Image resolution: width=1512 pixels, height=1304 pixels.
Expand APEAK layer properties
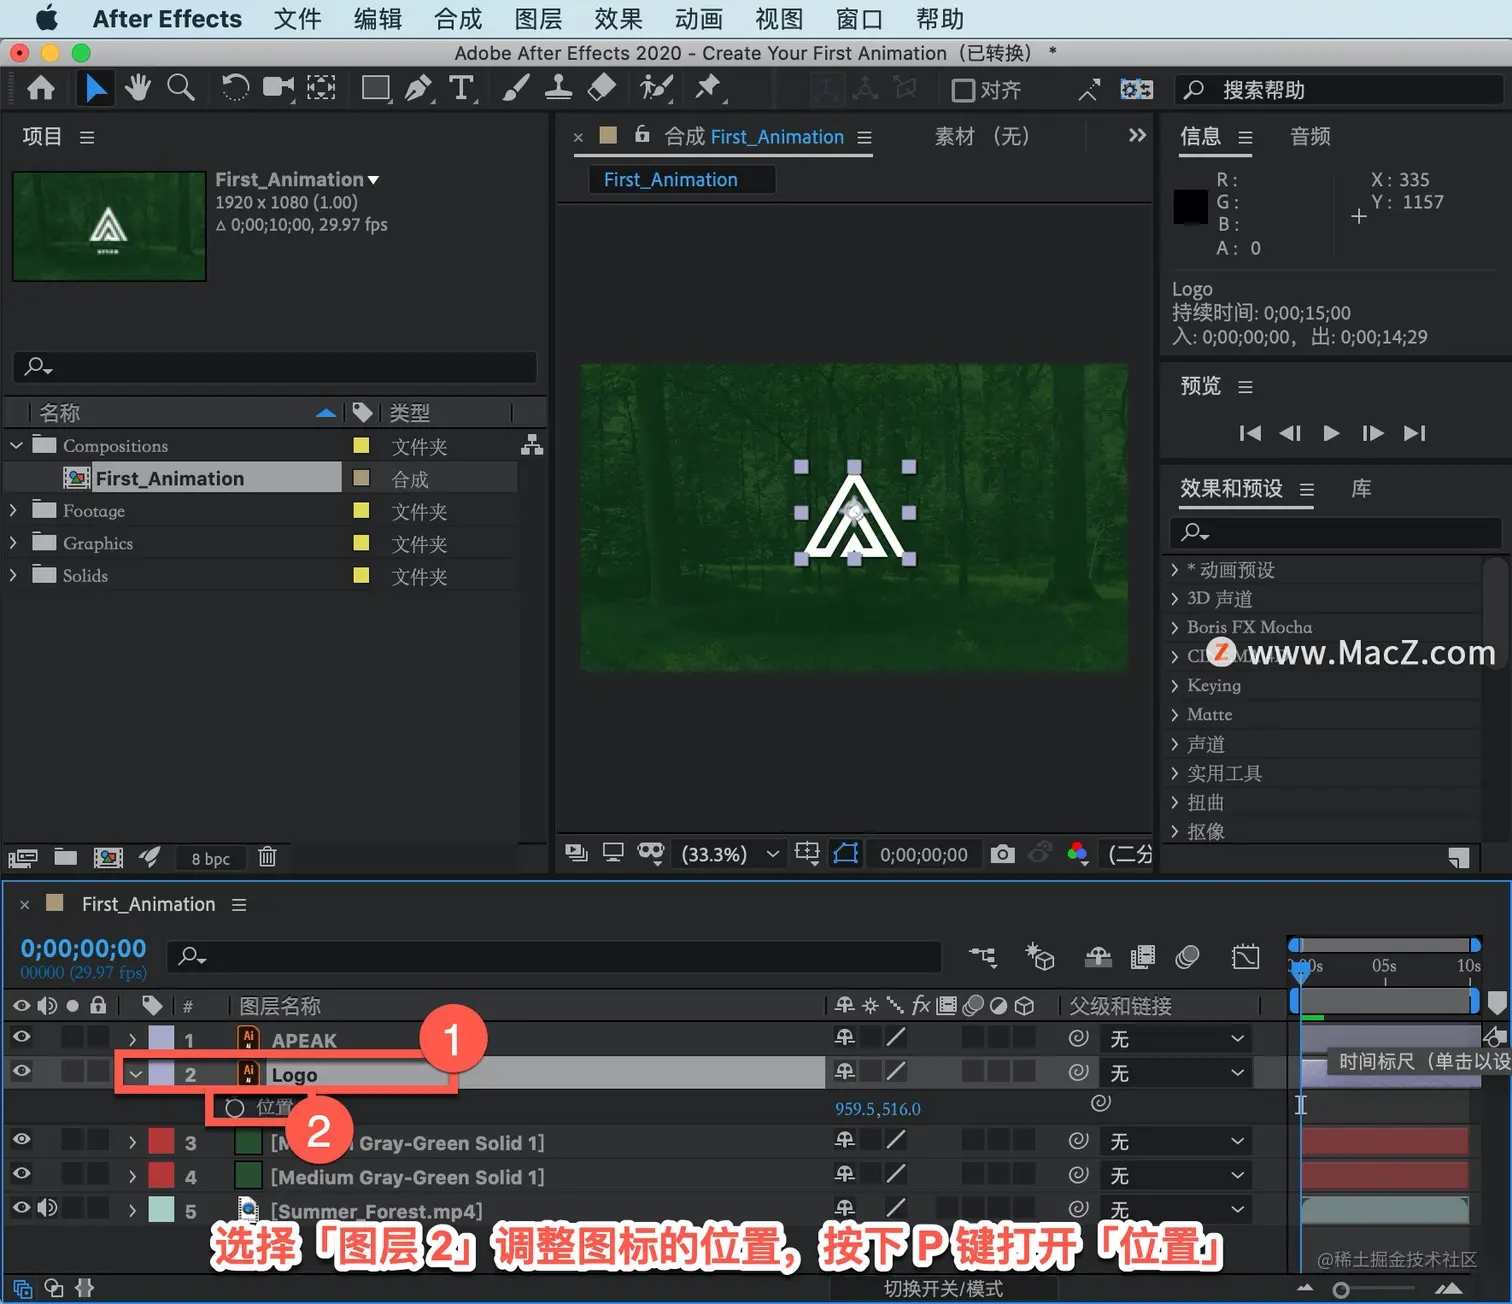click(x=132, y=1040)
